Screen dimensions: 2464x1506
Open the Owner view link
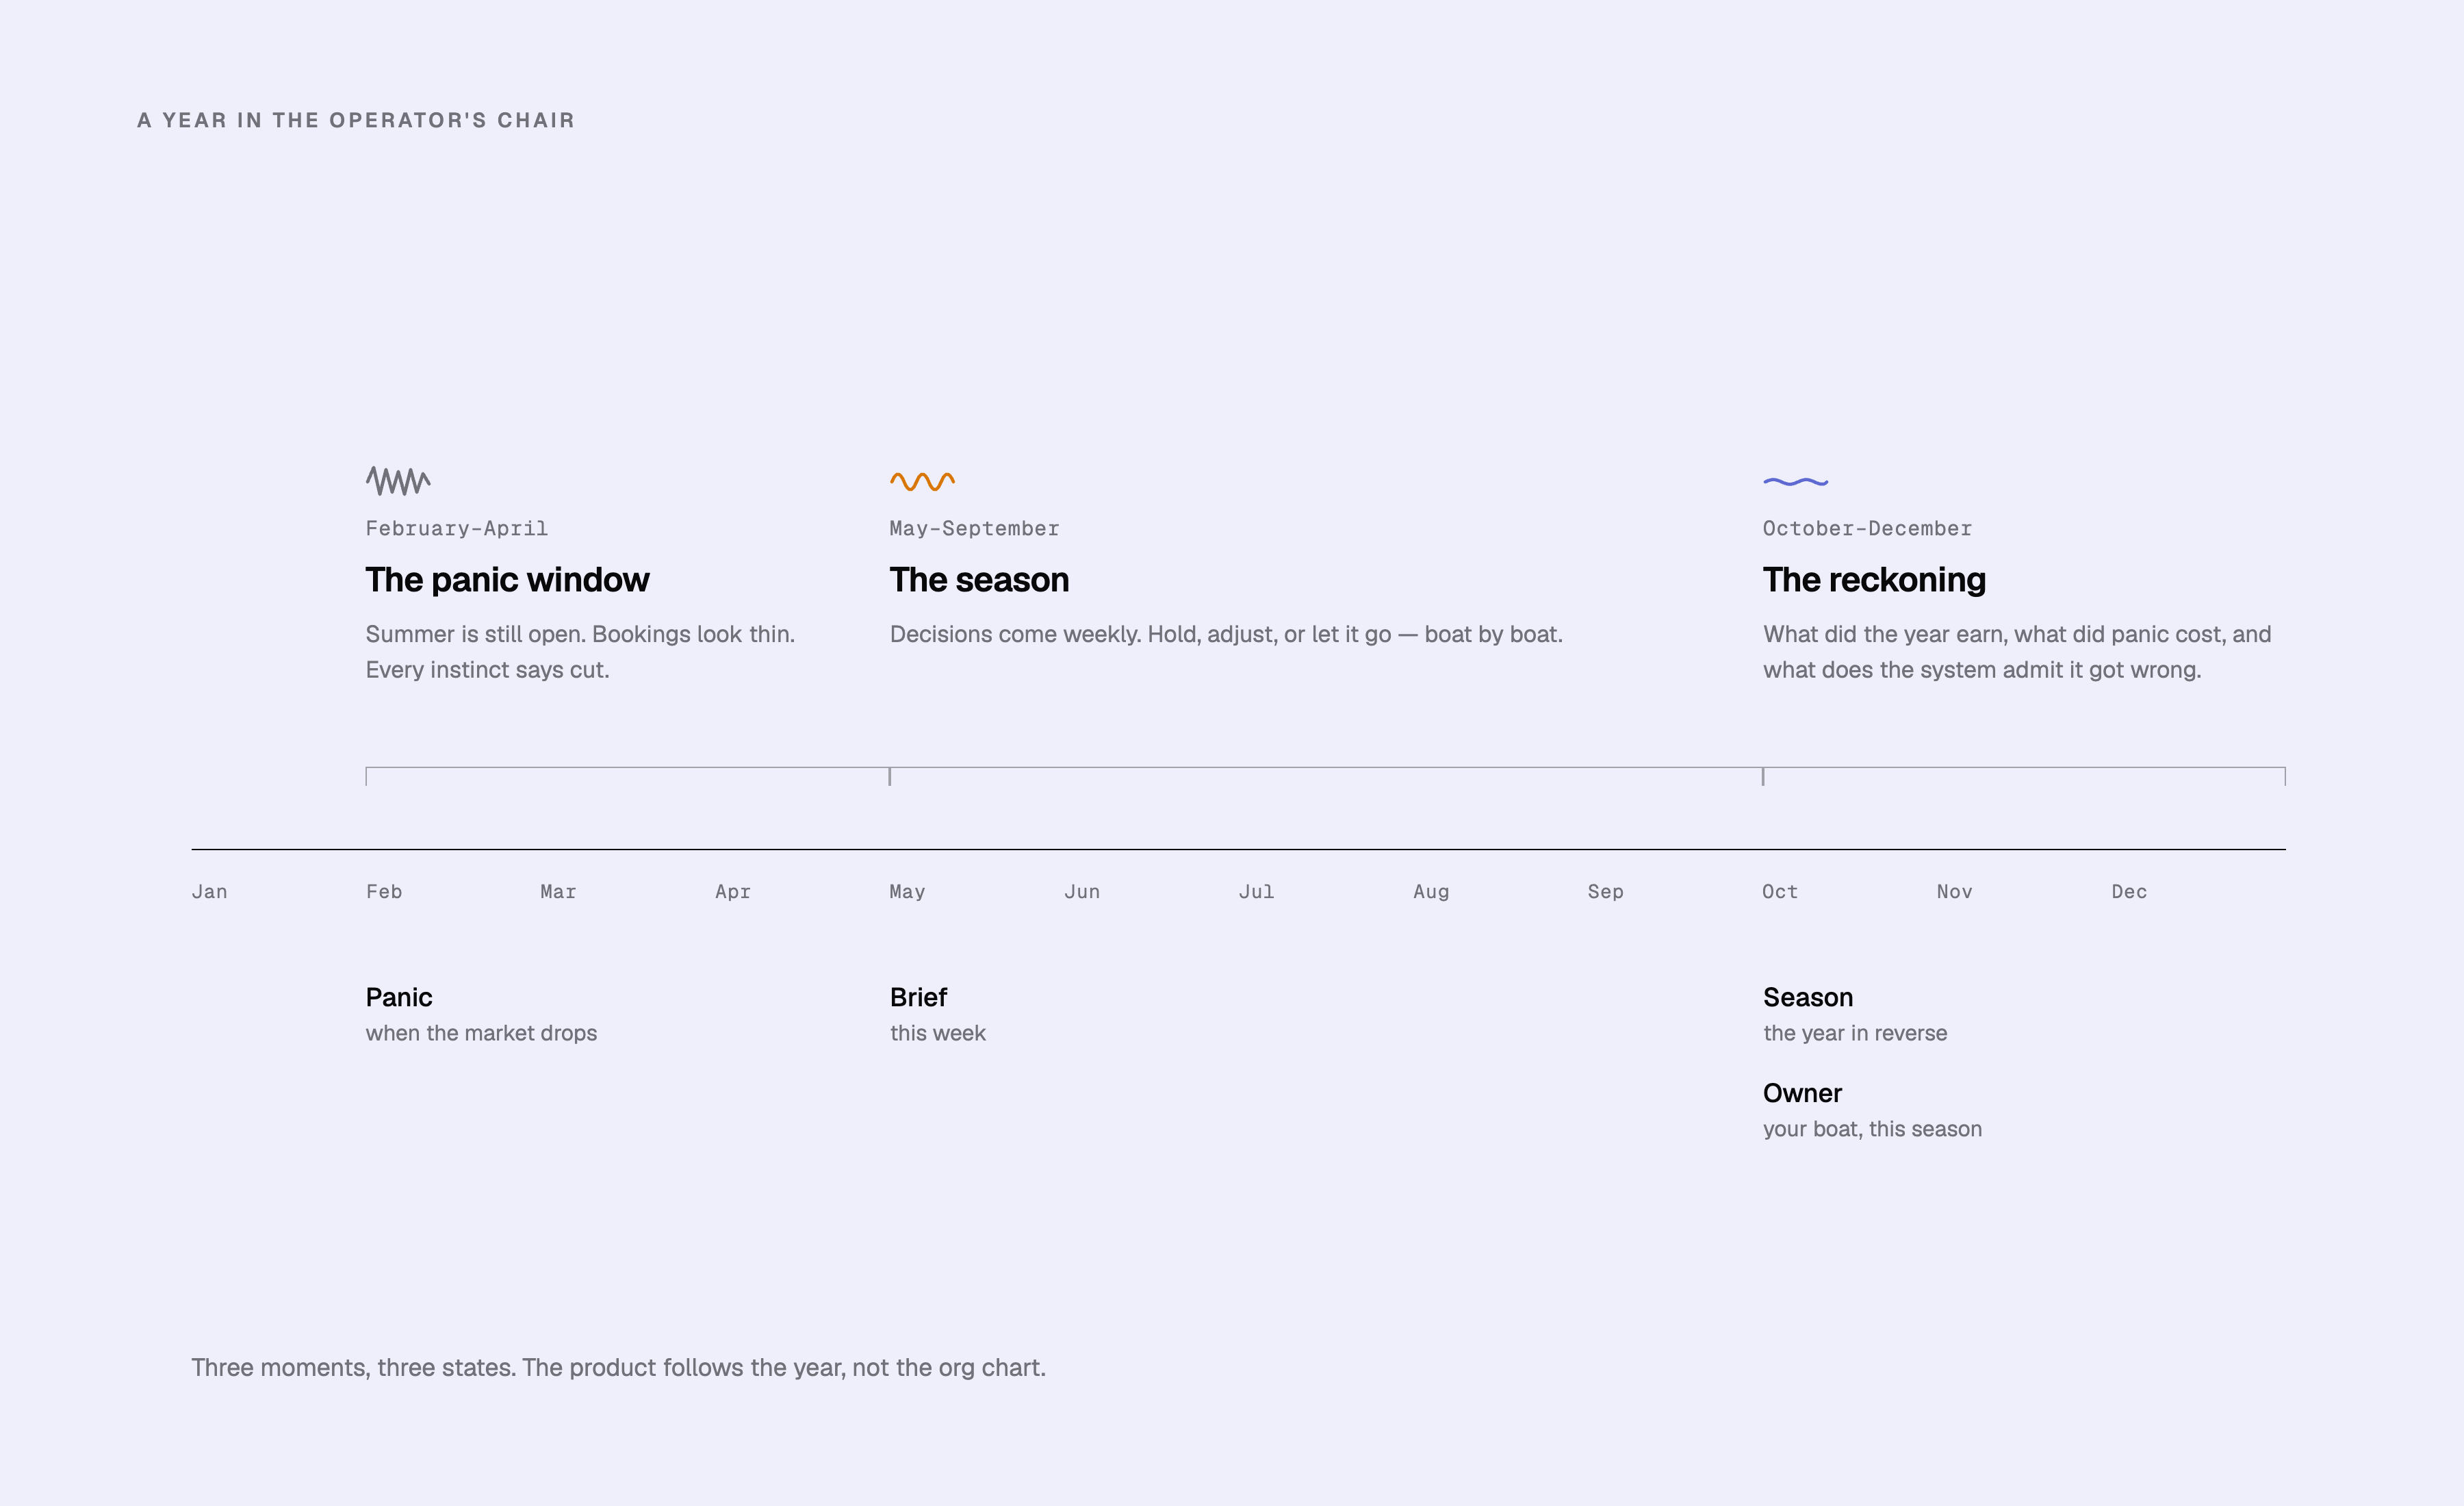(1872, 1110)
